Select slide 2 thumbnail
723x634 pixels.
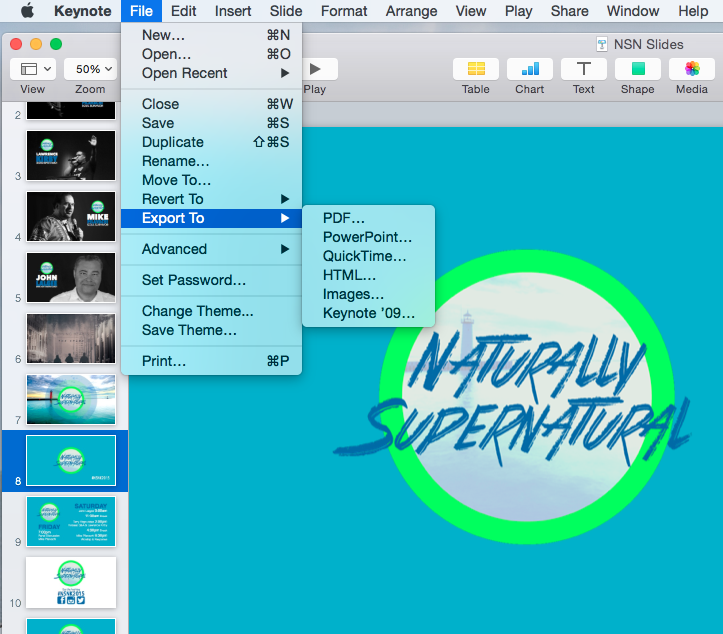(71, 111)
